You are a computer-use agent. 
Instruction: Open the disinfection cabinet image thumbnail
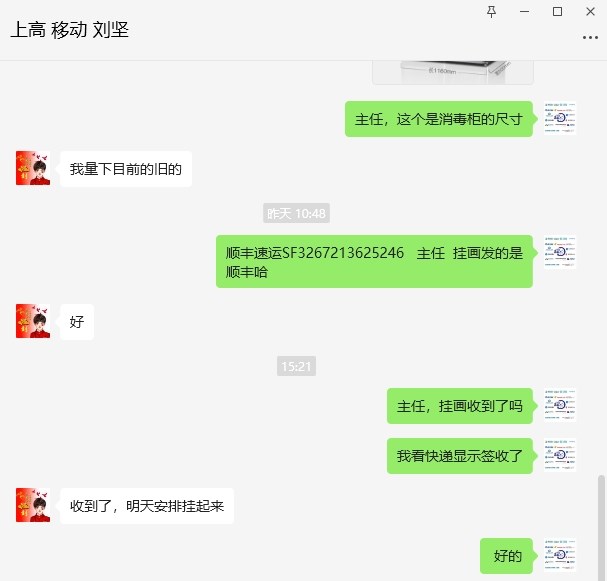pos(453,72)
